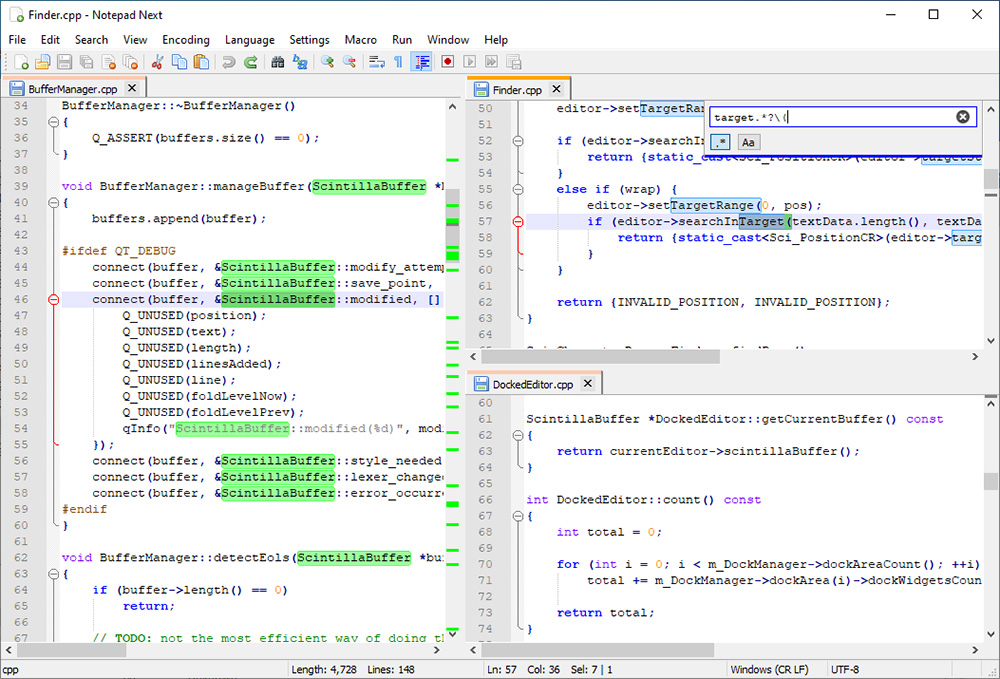Open the Settings menu
The image size is (1000, 679).
[309, 40]
